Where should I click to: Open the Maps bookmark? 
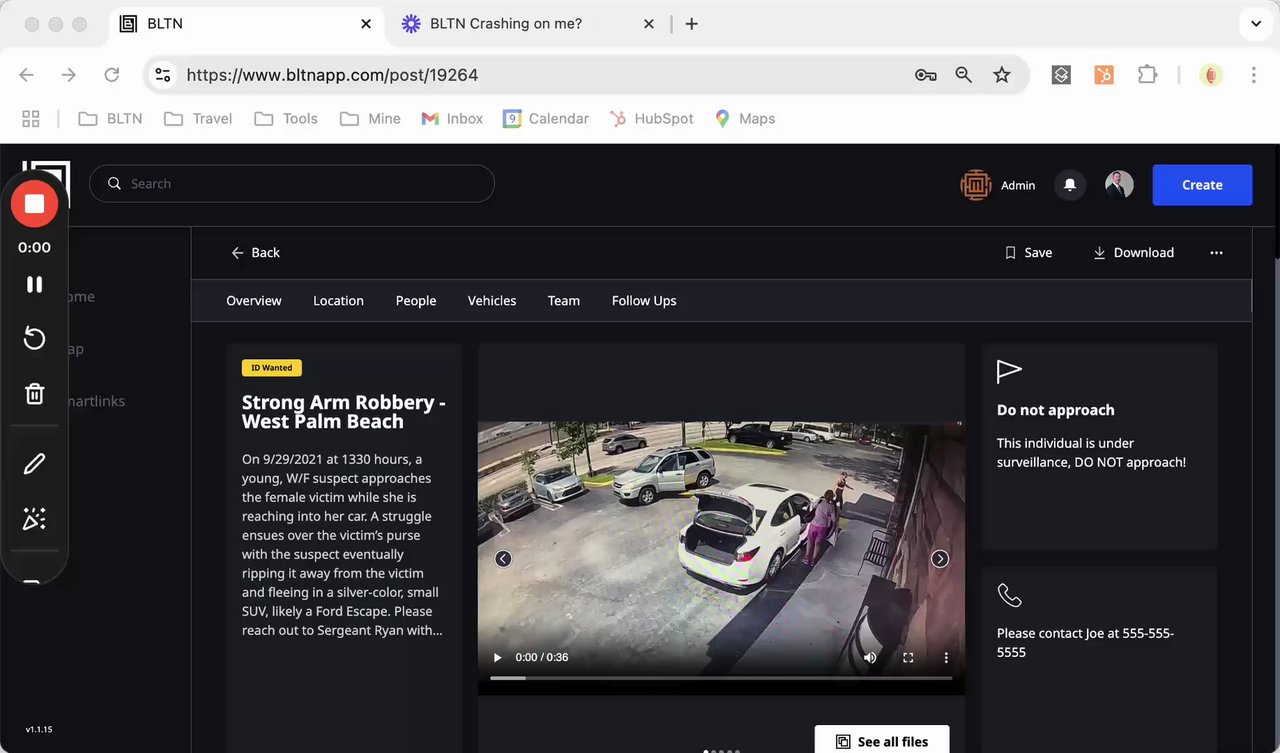745,119
